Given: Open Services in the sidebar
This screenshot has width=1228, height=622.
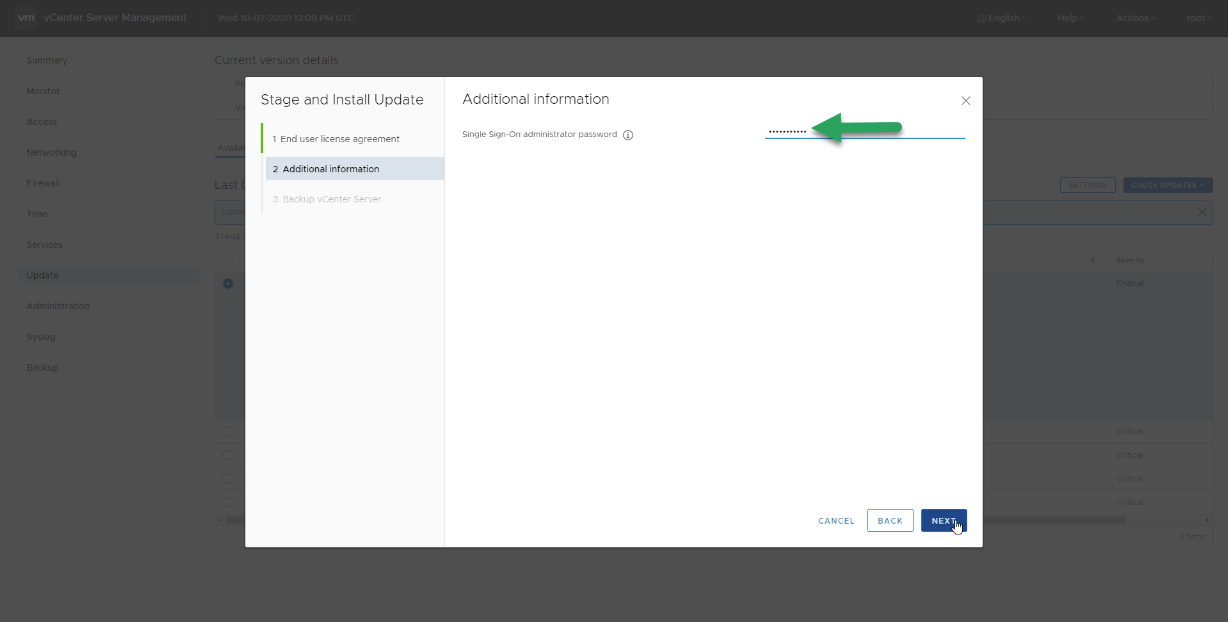Looking at the screenshot, I should pos(44,245).
